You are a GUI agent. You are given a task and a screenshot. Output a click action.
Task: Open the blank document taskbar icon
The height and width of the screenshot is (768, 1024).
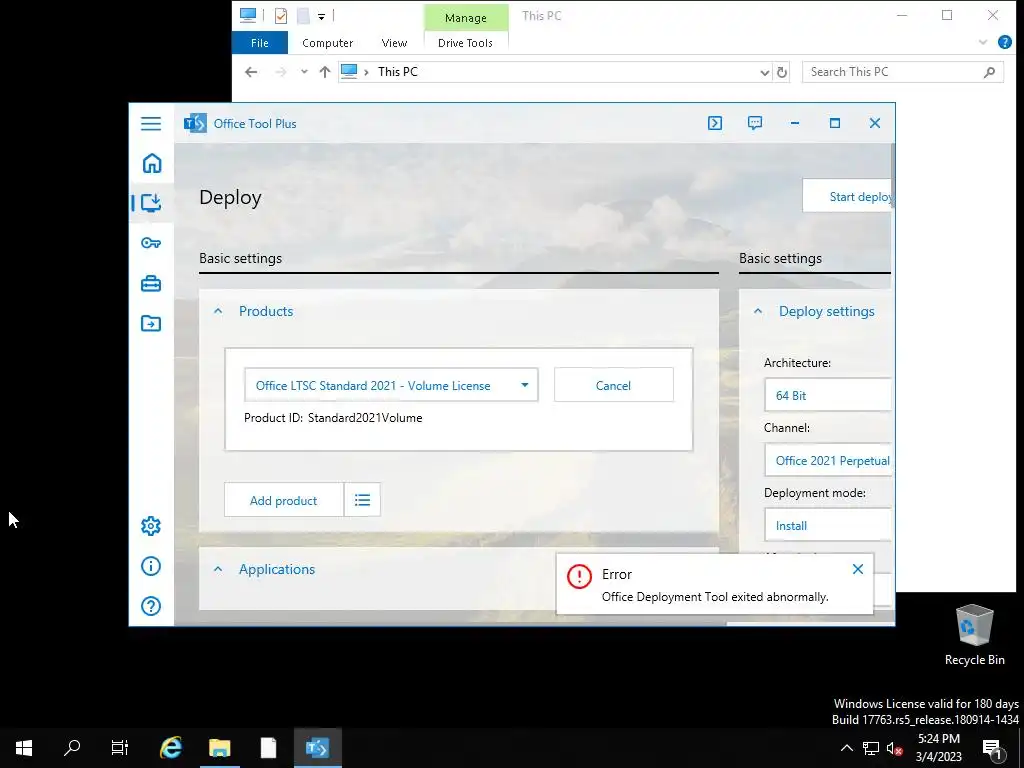click(268, 748)
